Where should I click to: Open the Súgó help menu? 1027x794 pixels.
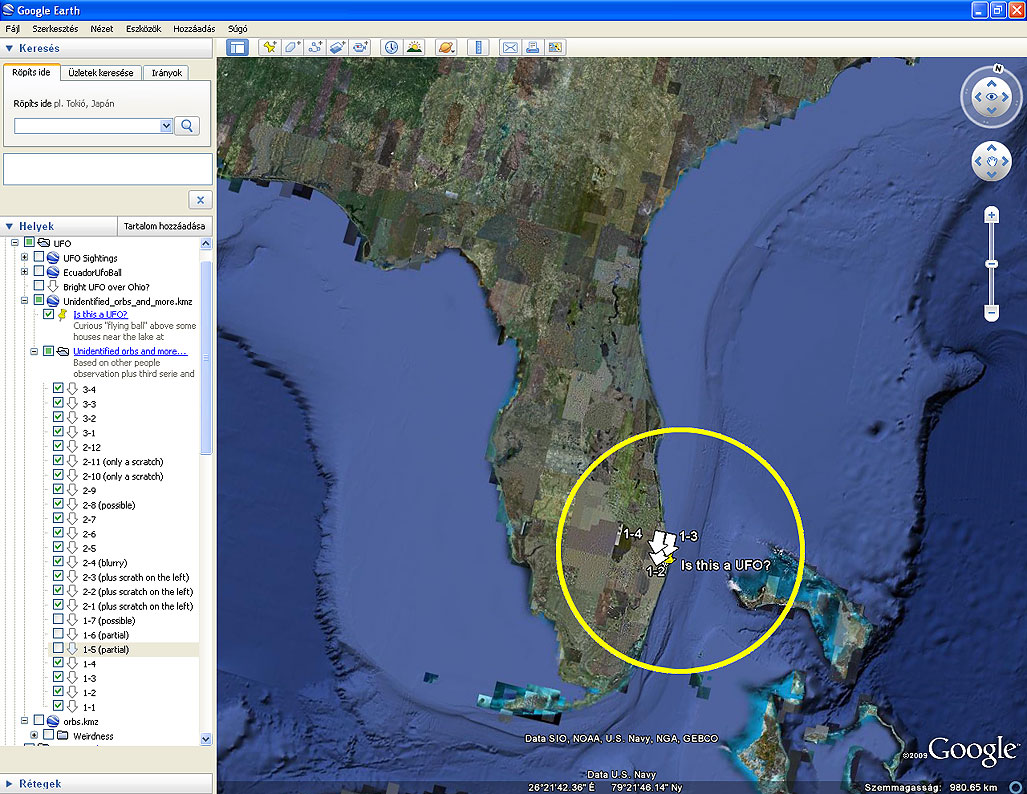(x=237, y=29)
